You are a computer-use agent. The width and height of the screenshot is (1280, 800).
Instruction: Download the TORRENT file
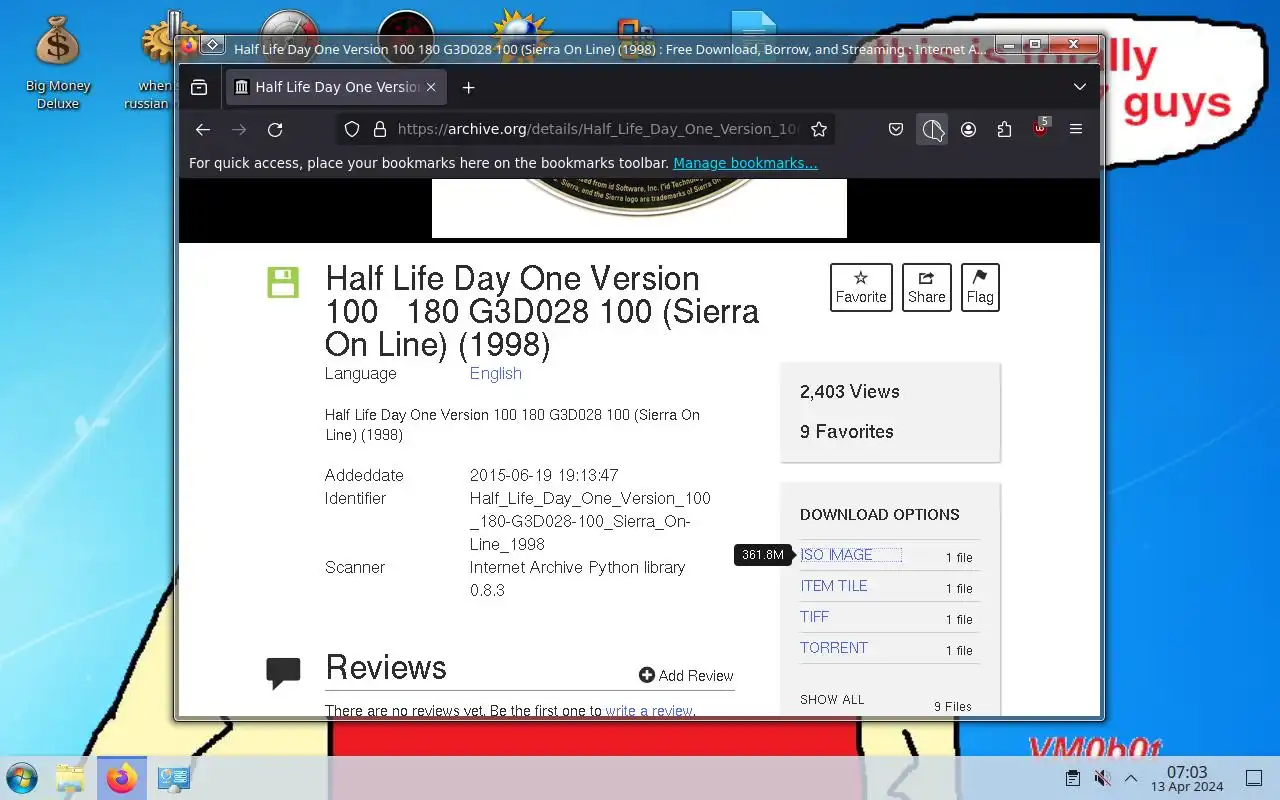point(834,648)
